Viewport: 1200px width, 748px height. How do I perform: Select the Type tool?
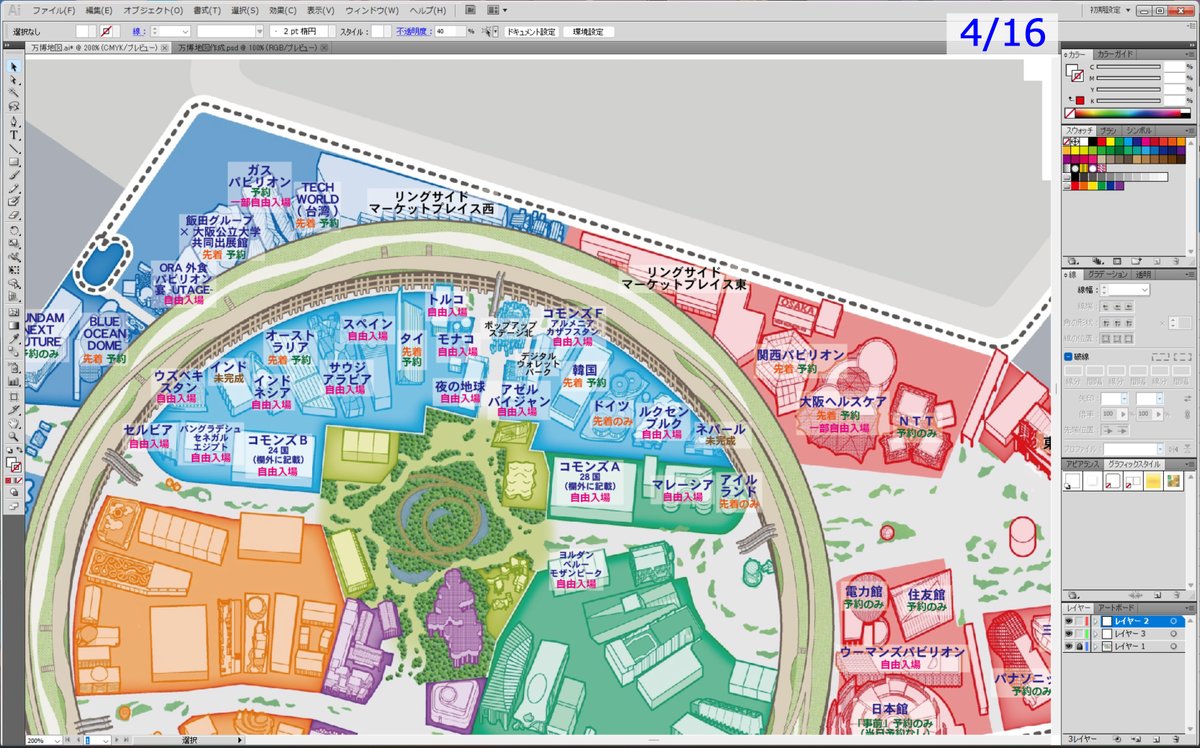(14, 133)
